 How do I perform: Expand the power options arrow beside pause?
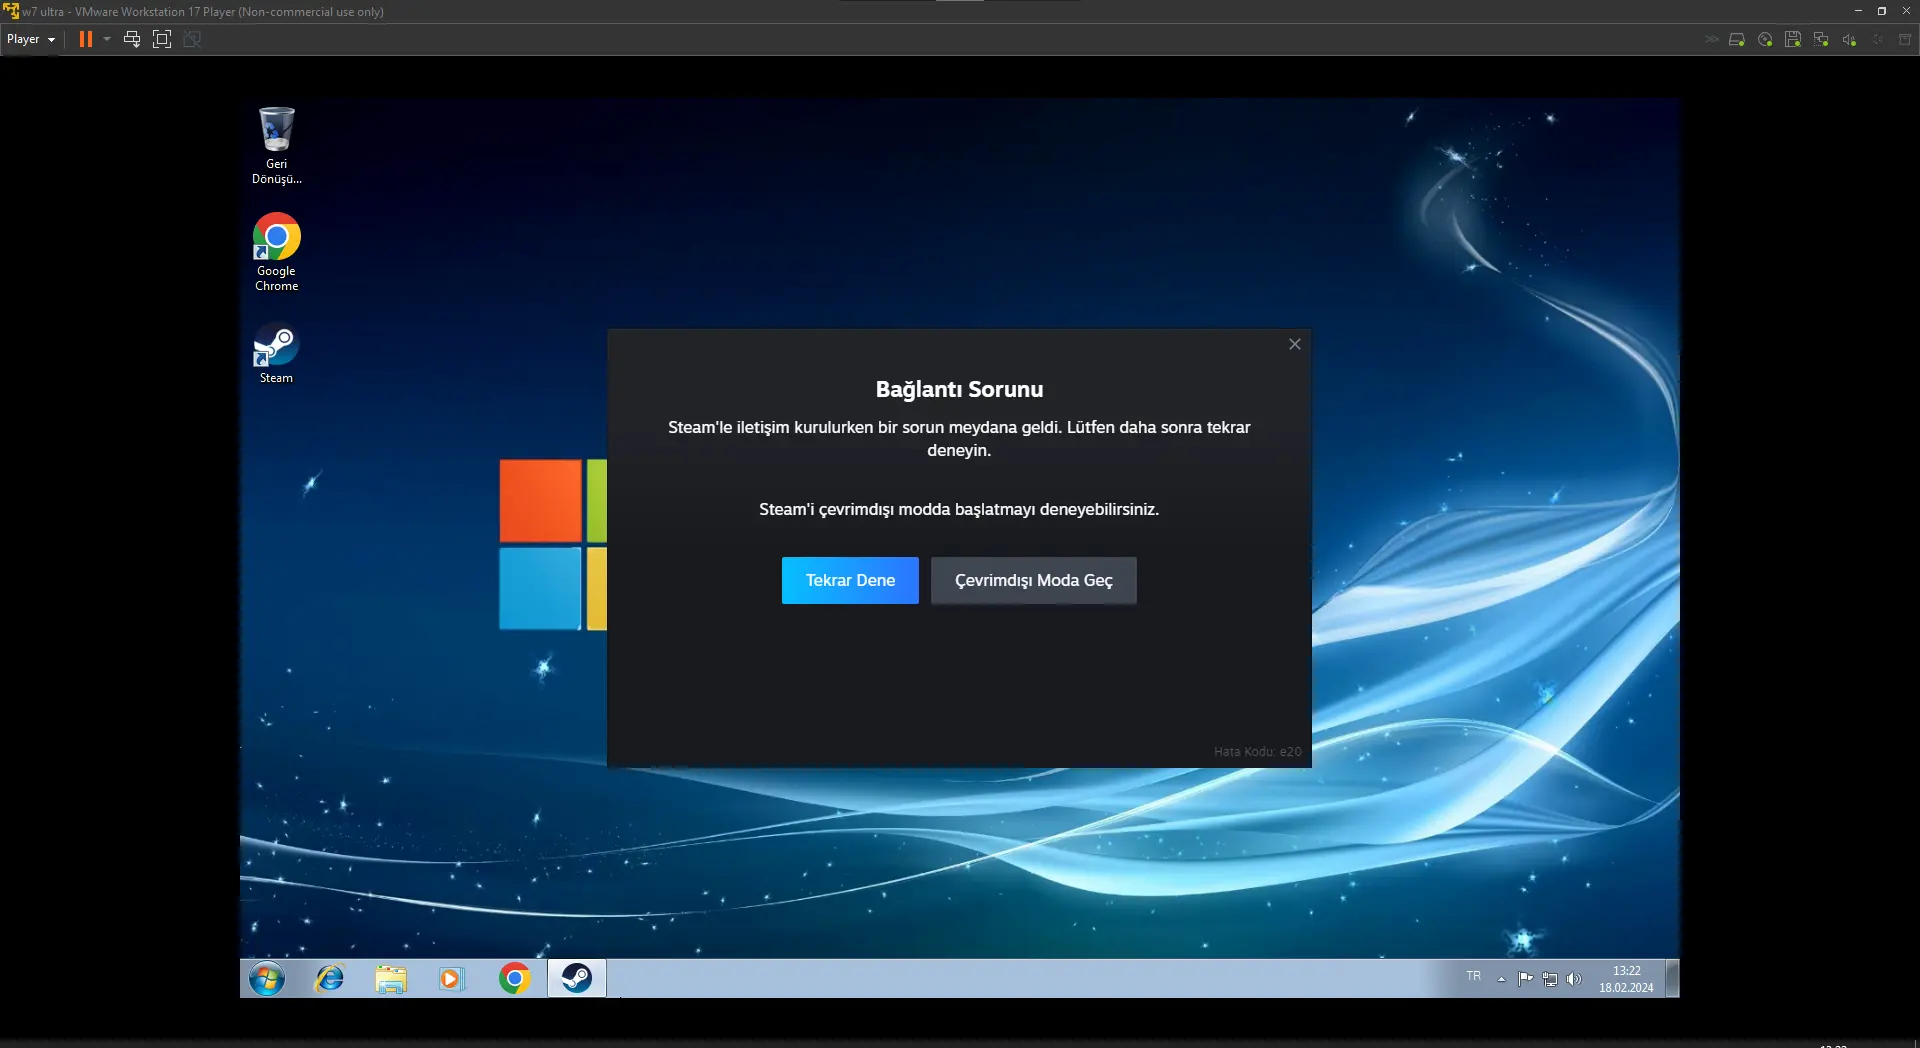(107, 39)
